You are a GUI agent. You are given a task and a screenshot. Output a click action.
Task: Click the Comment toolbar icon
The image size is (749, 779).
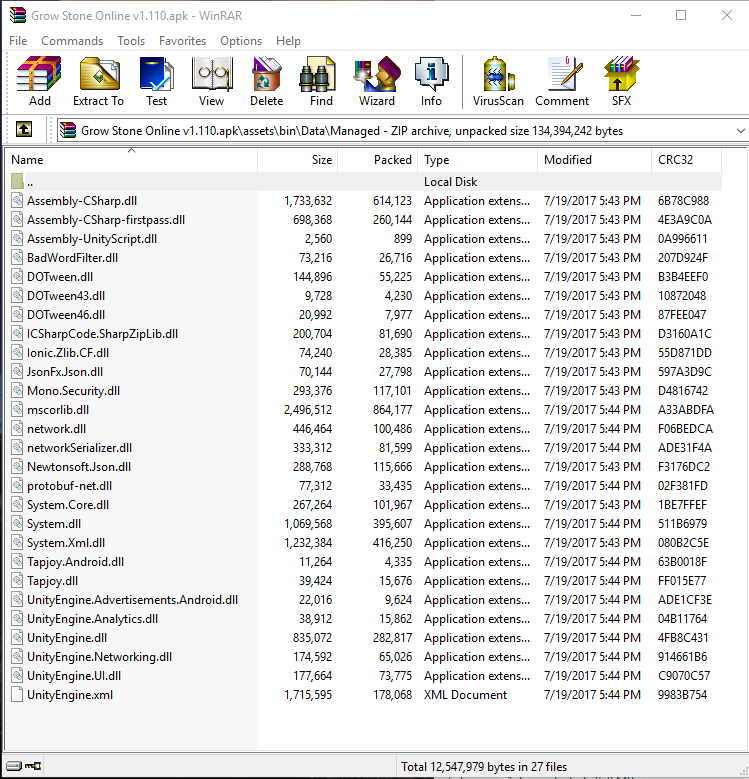coord(565,74)
